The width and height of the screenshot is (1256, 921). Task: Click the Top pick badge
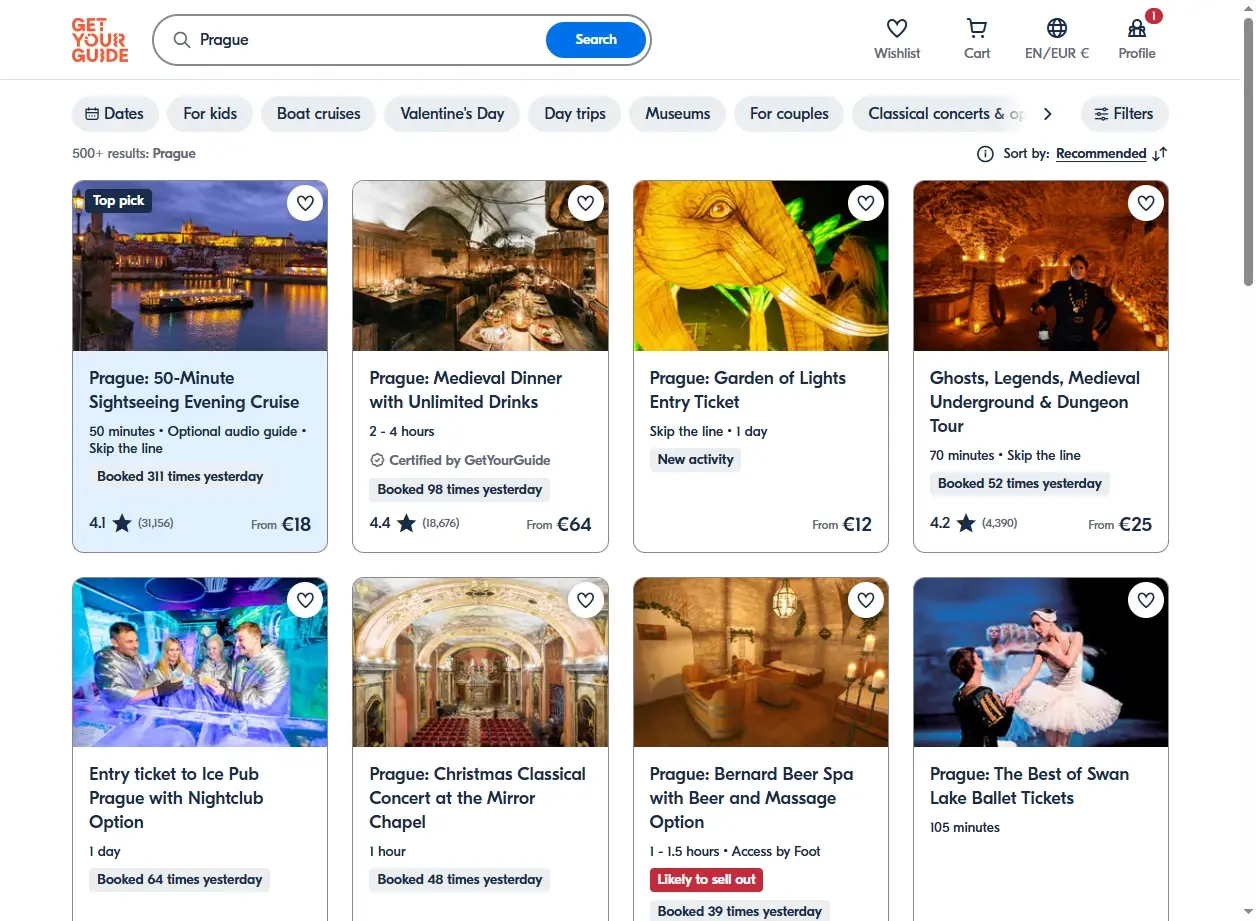(119, 201)
